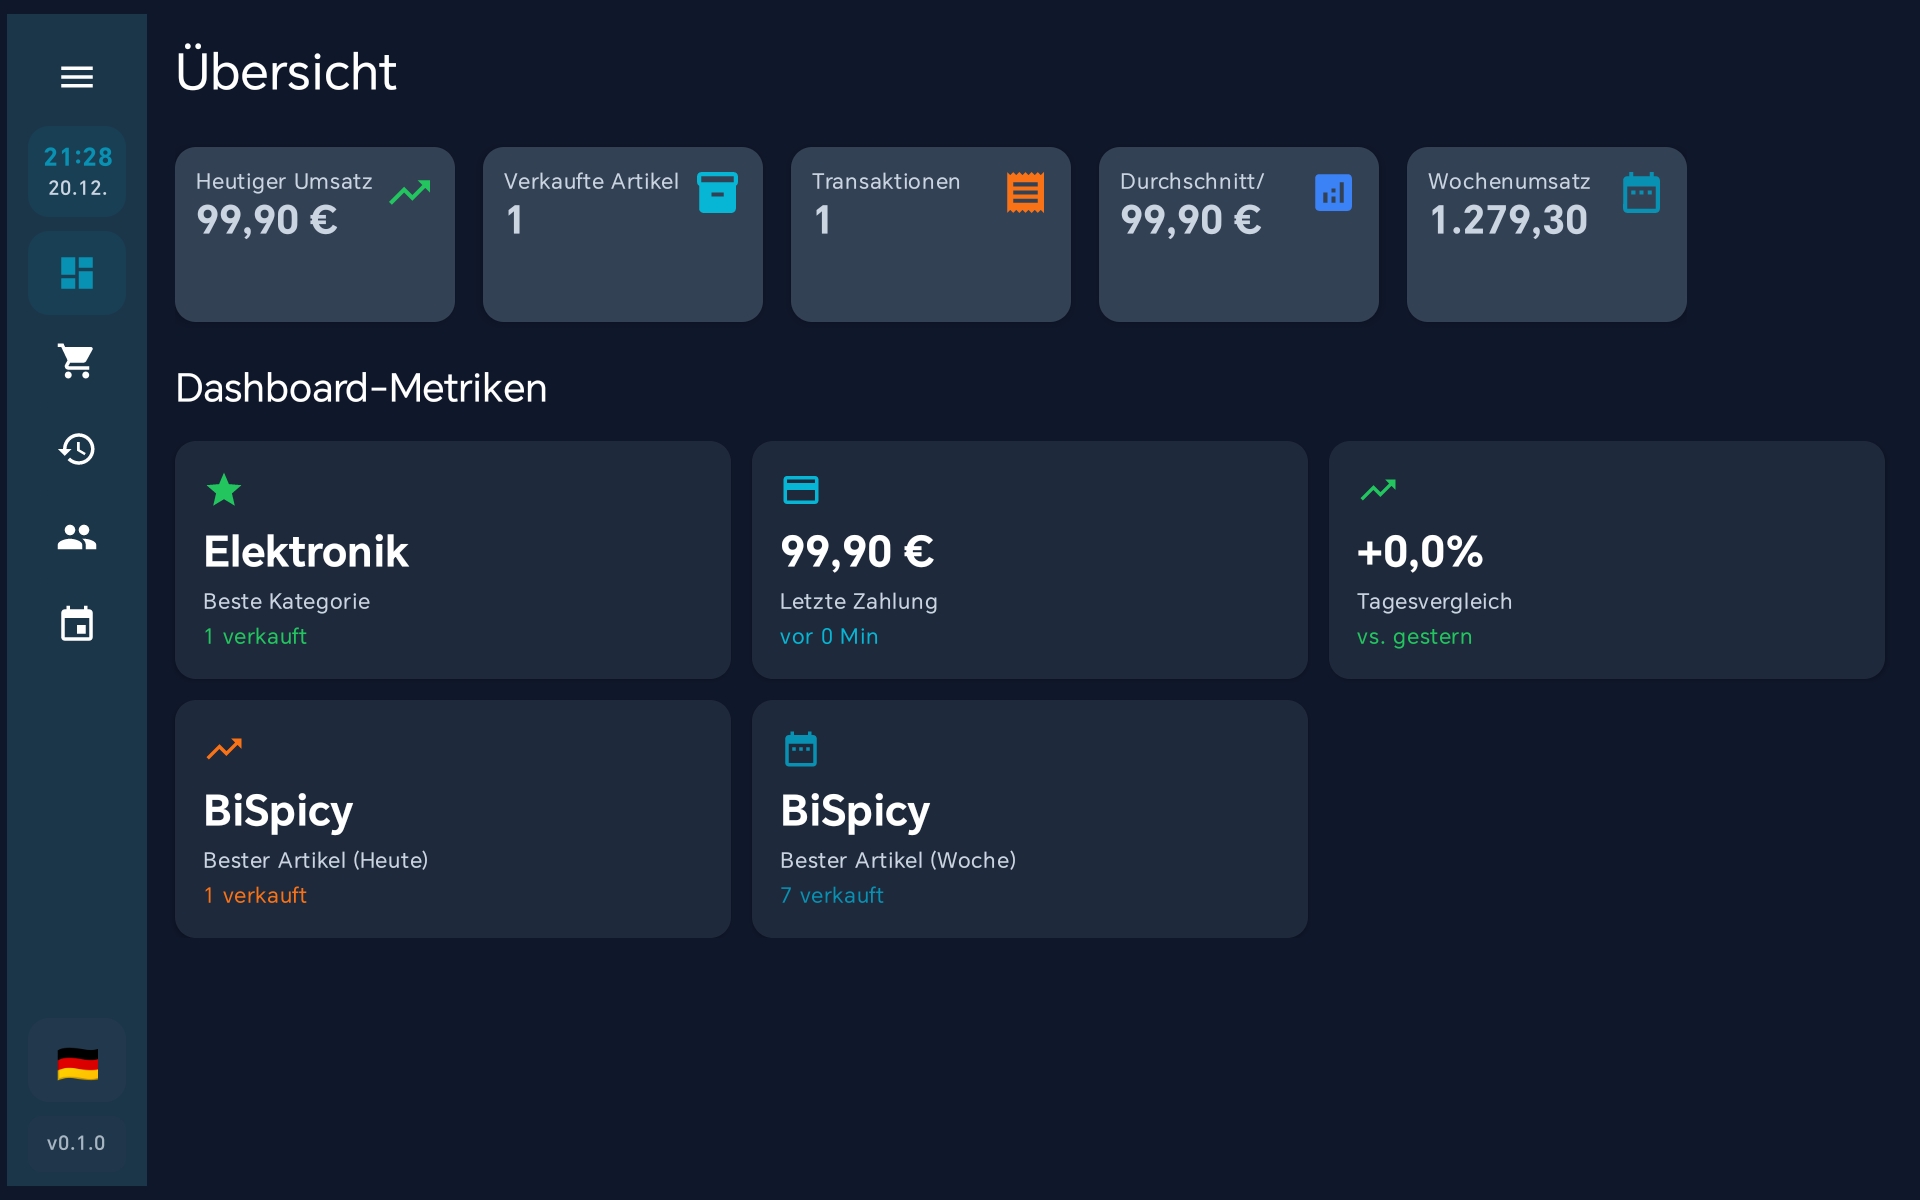Open the Wochenumsatz summary card
The image size is (1920, 1200).
1546,234
